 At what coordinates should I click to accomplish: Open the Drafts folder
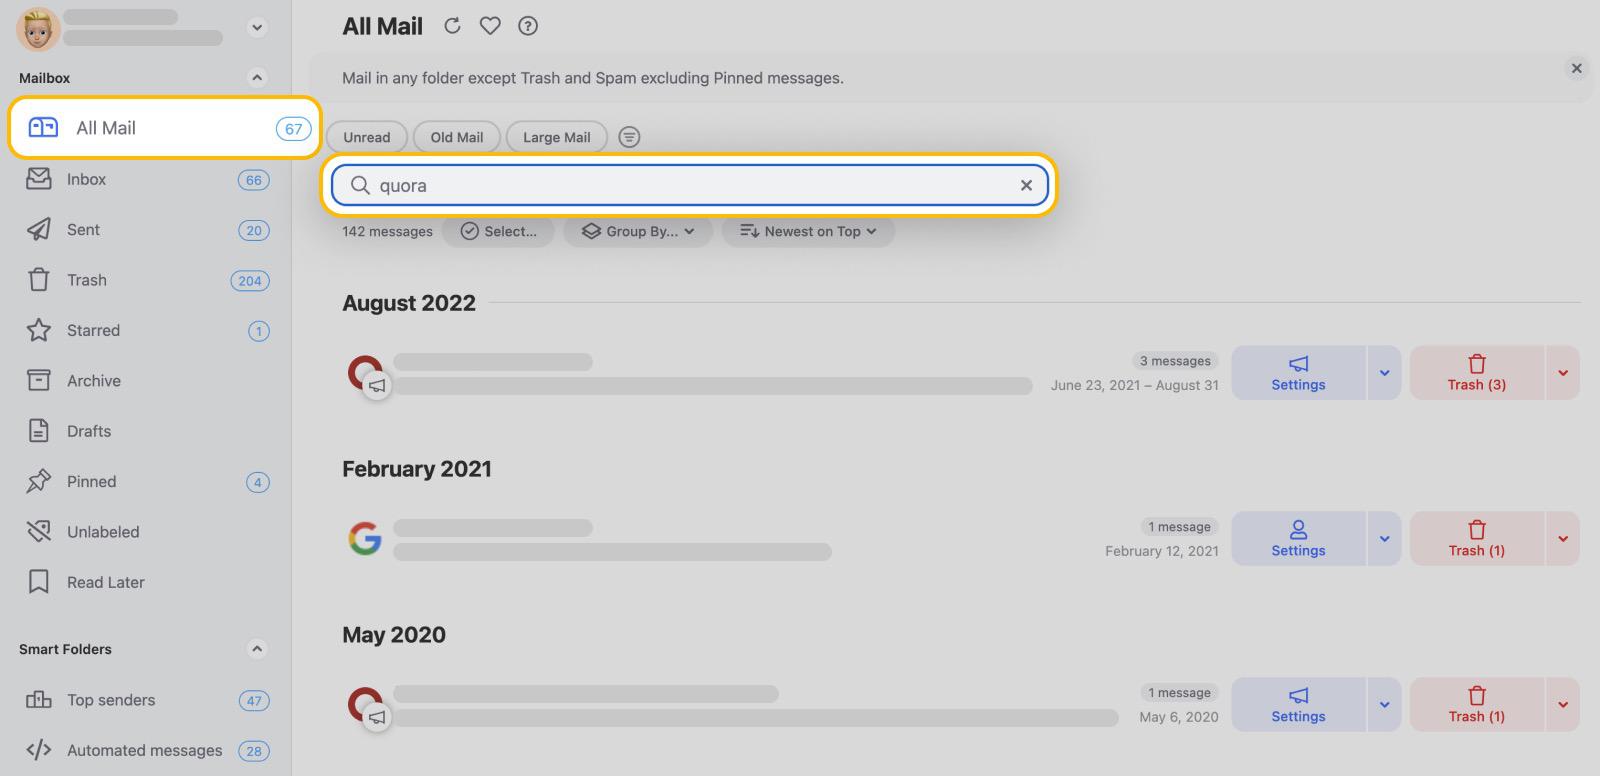148,431
